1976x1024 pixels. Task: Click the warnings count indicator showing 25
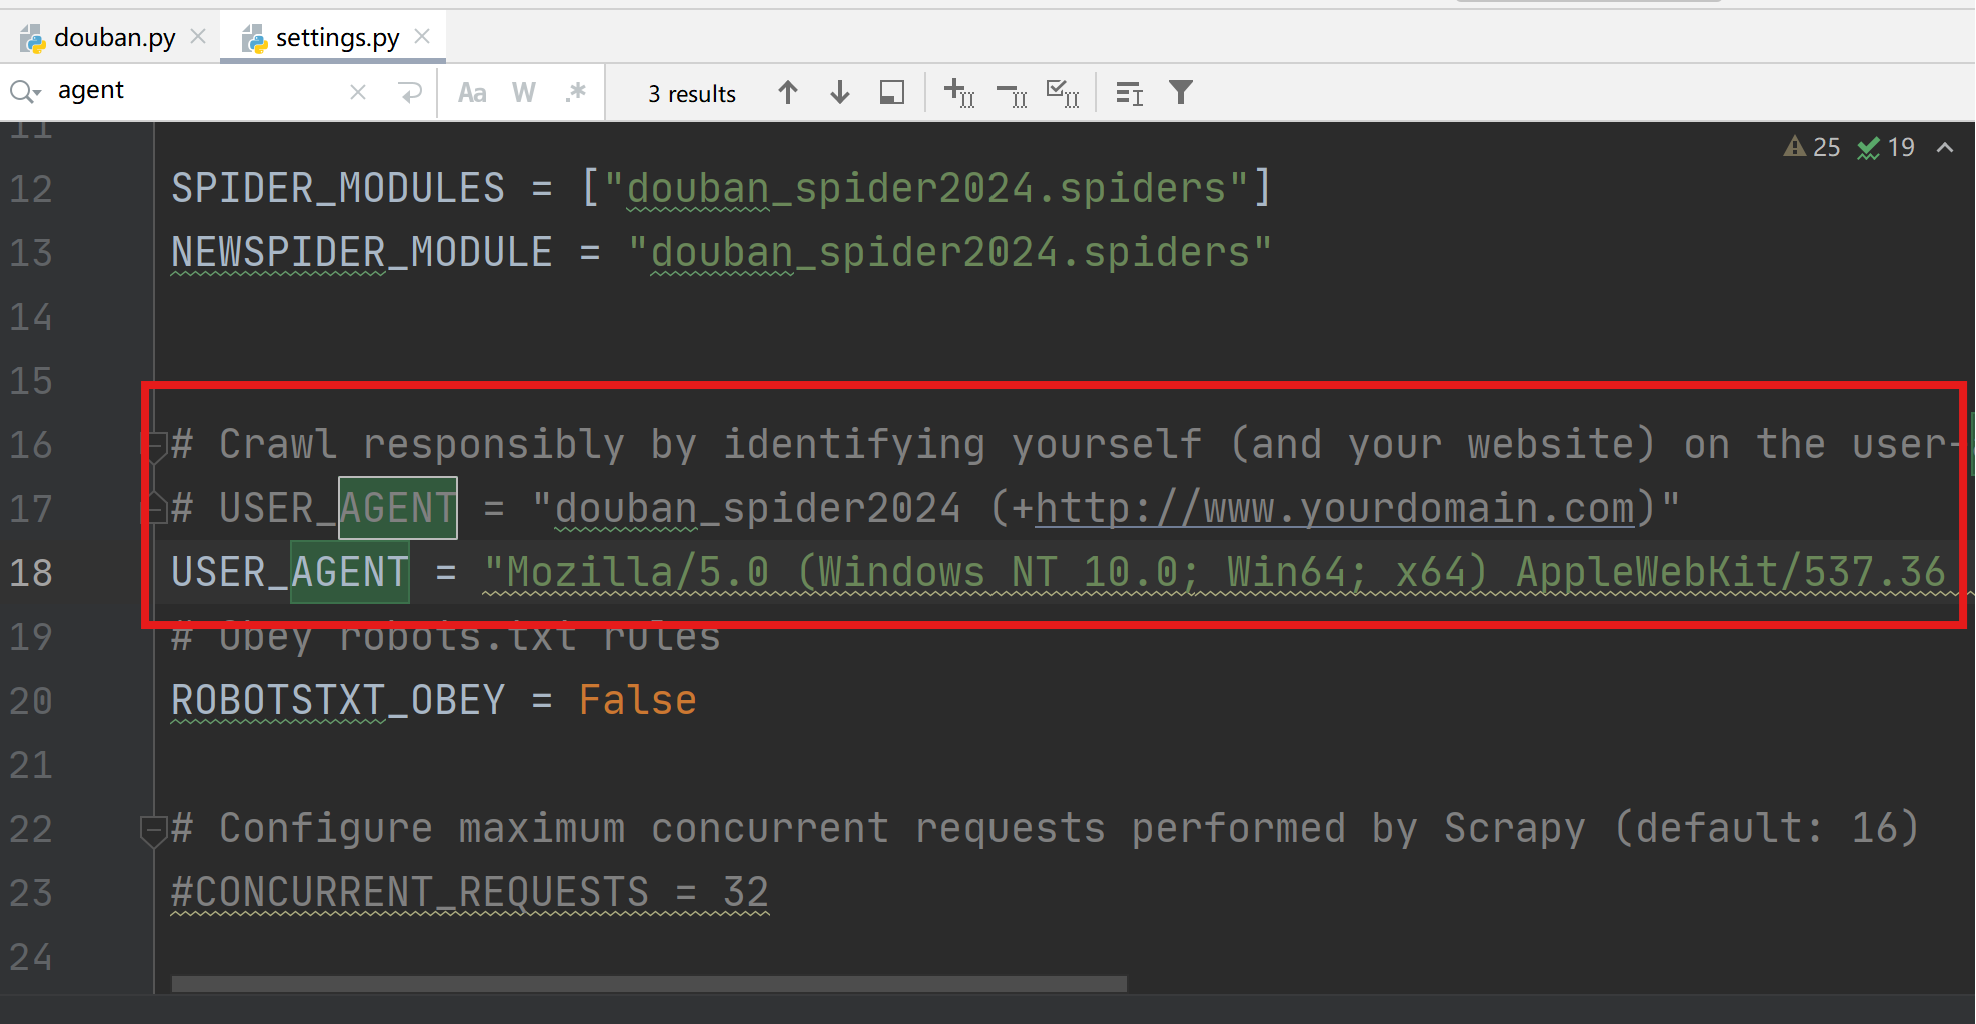[x=1812, y=147]
